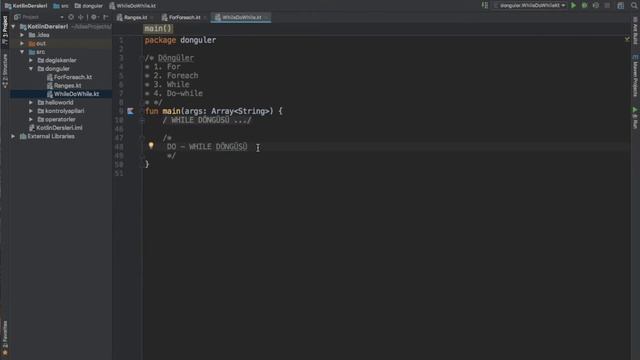Viewport: 640px width, 360px height.
Task: Expand the out folder
Action: 22,43
